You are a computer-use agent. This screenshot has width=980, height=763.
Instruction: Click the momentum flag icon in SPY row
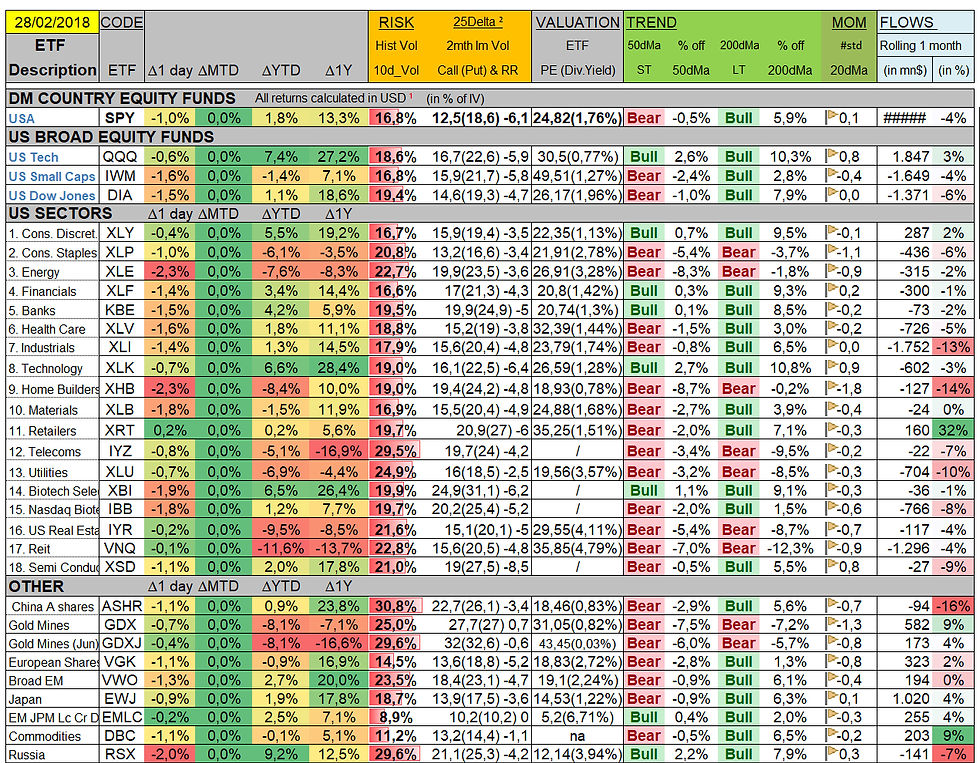pyautogui.click(x=831, y=116)
